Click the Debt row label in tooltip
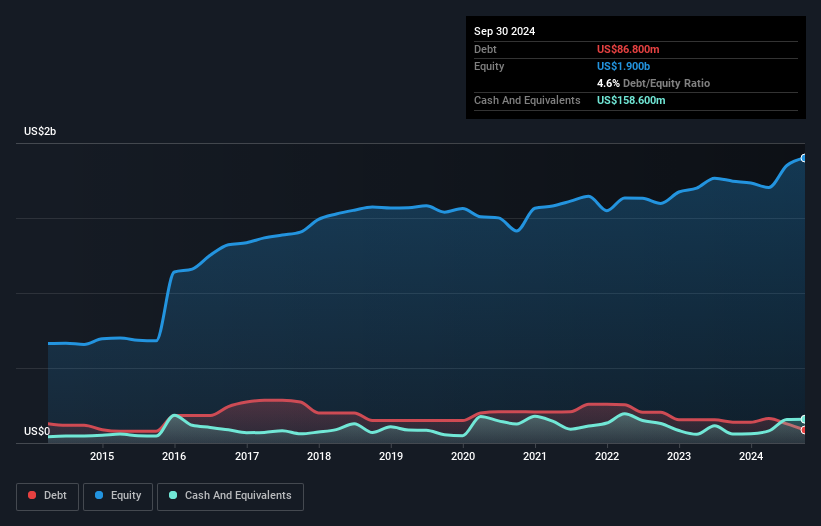Screen dimensions: 821x526 point(485,49)
